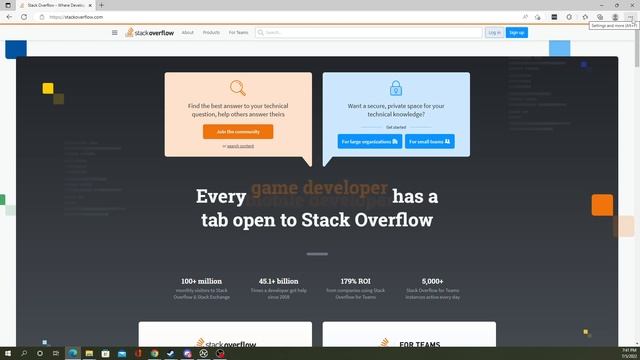The image size is (640, 360).
Task: Click the lock icon in blue card
Action: coord(396,88)
